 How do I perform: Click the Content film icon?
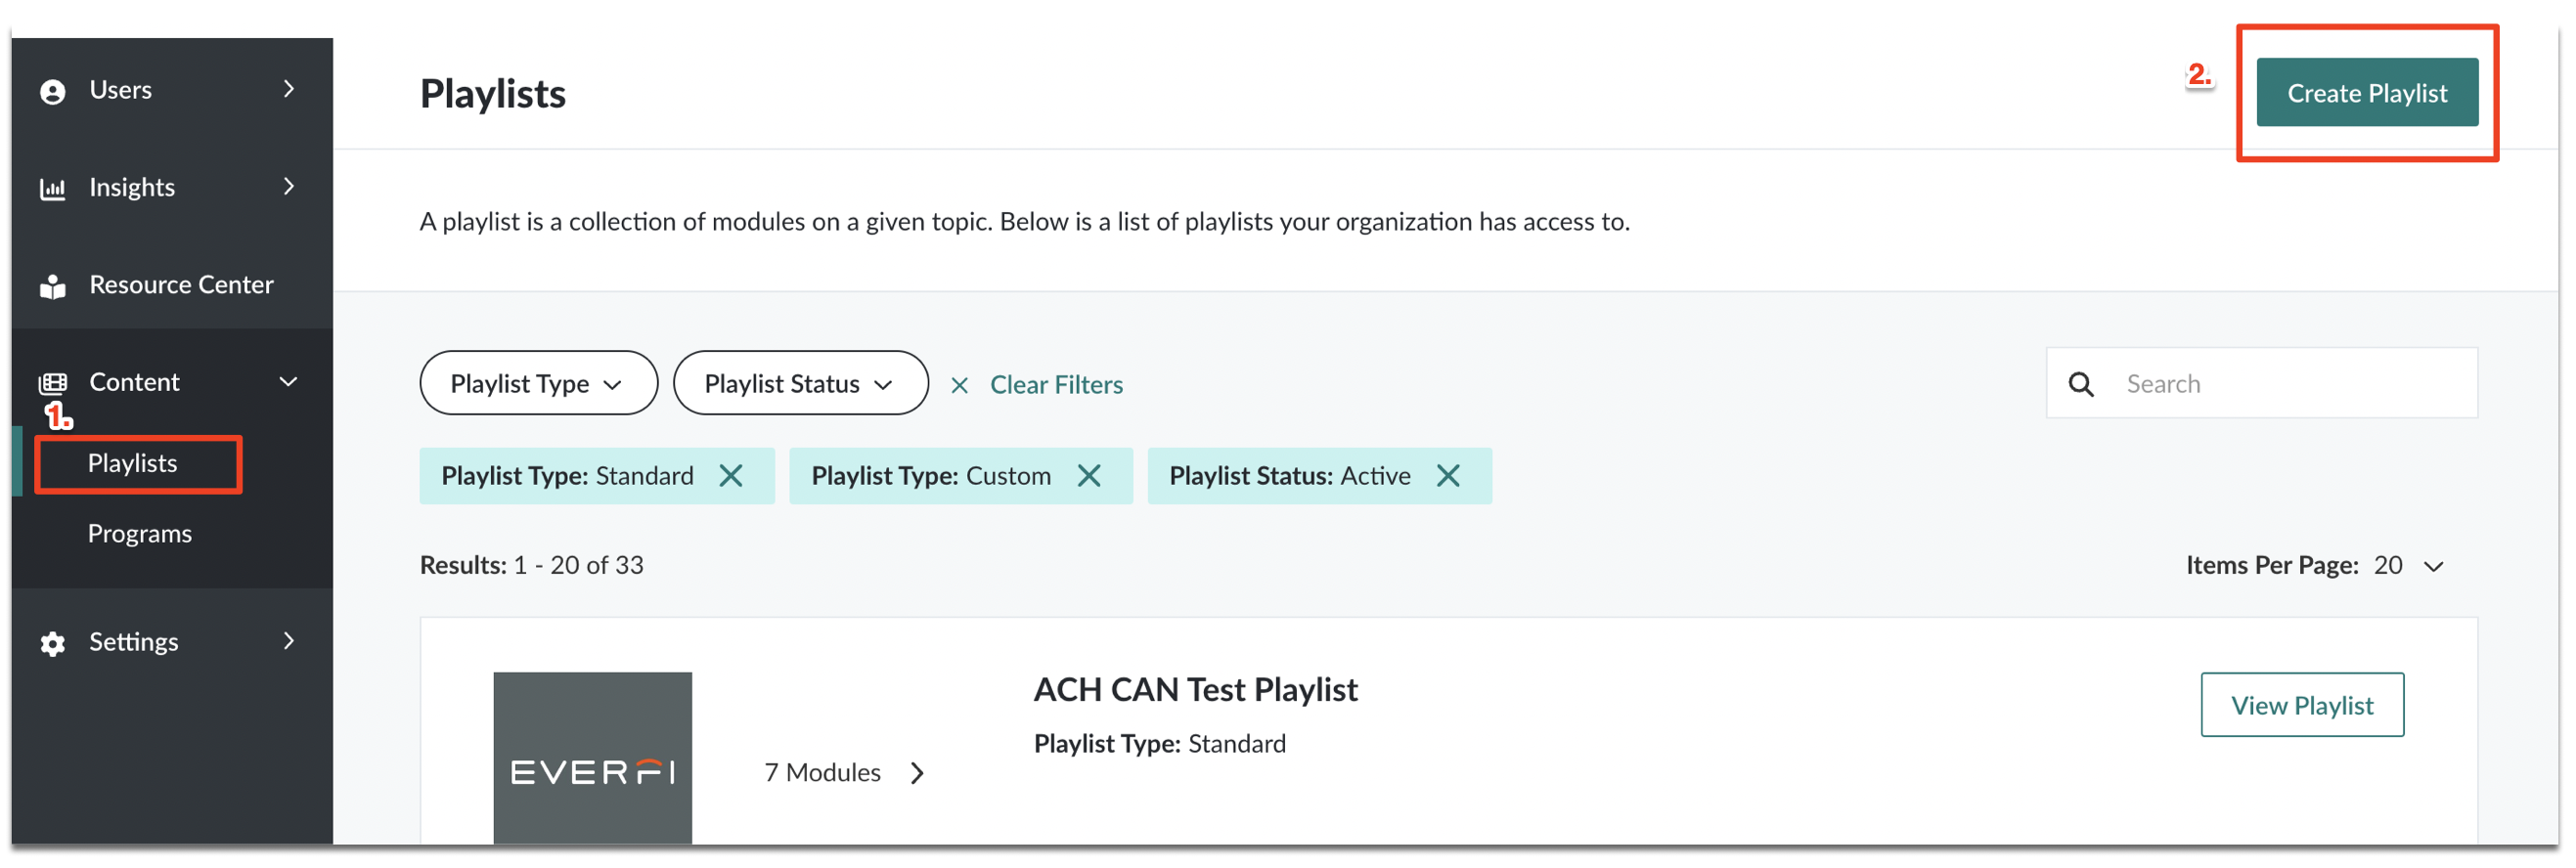(53, 383)
